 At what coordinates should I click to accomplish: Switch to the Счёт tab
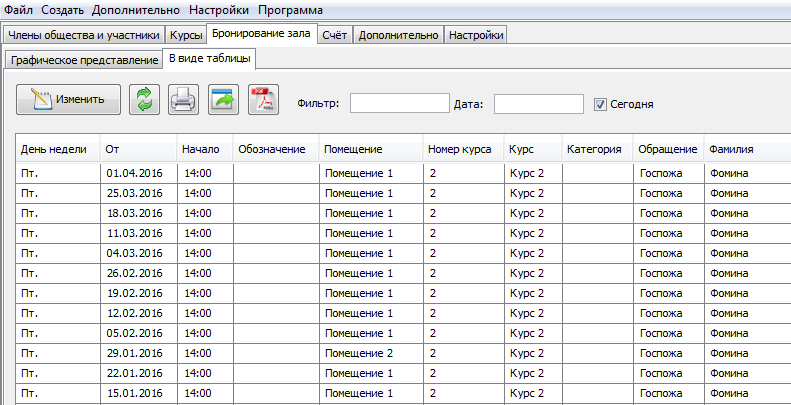(x=335, y=35)
